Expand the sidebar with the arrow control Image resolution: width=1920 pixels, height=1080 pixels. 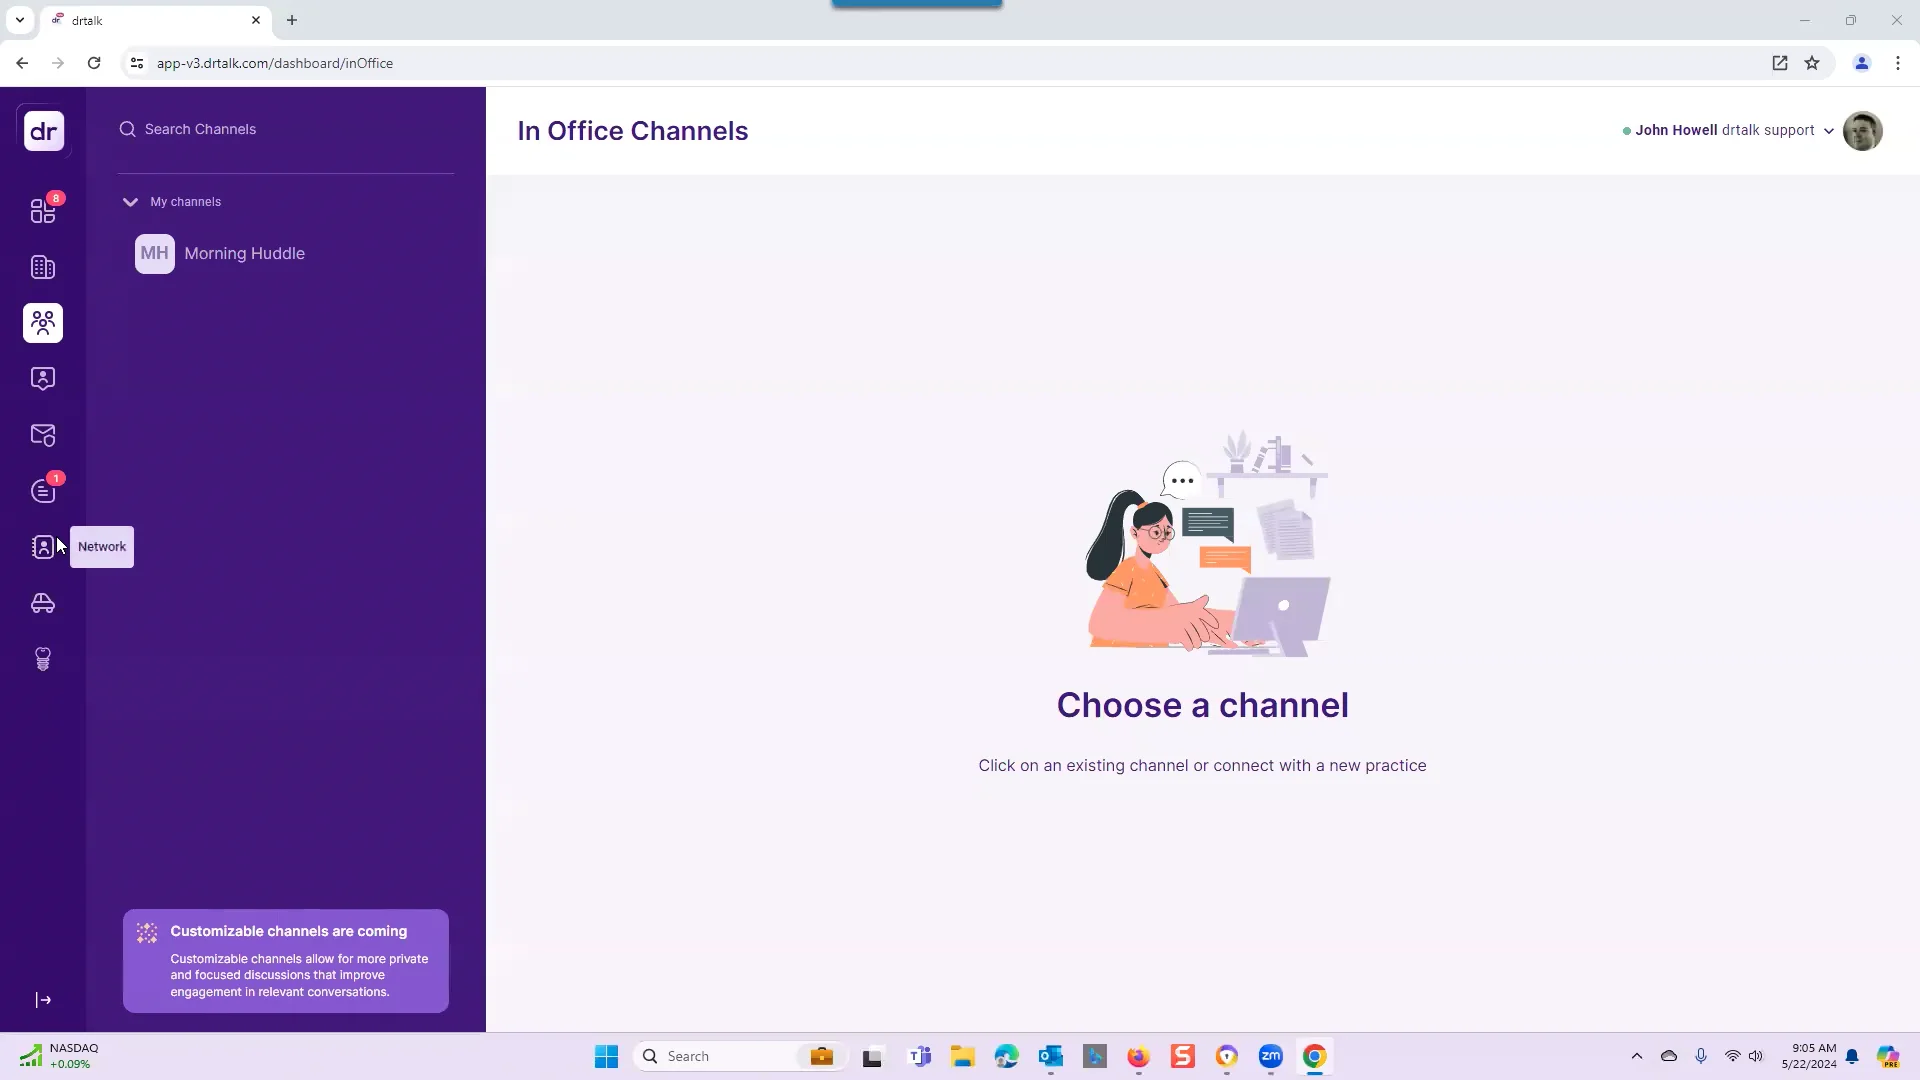coord(43,1000)
